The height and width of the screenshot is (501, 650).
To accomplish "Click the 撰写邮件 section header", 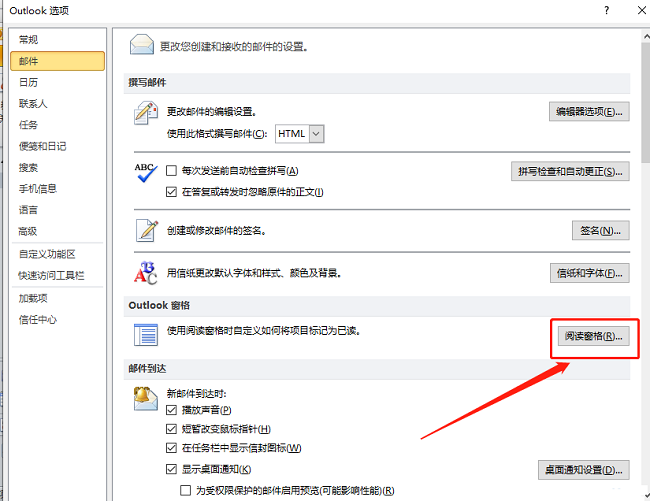I will coord(377,82).
